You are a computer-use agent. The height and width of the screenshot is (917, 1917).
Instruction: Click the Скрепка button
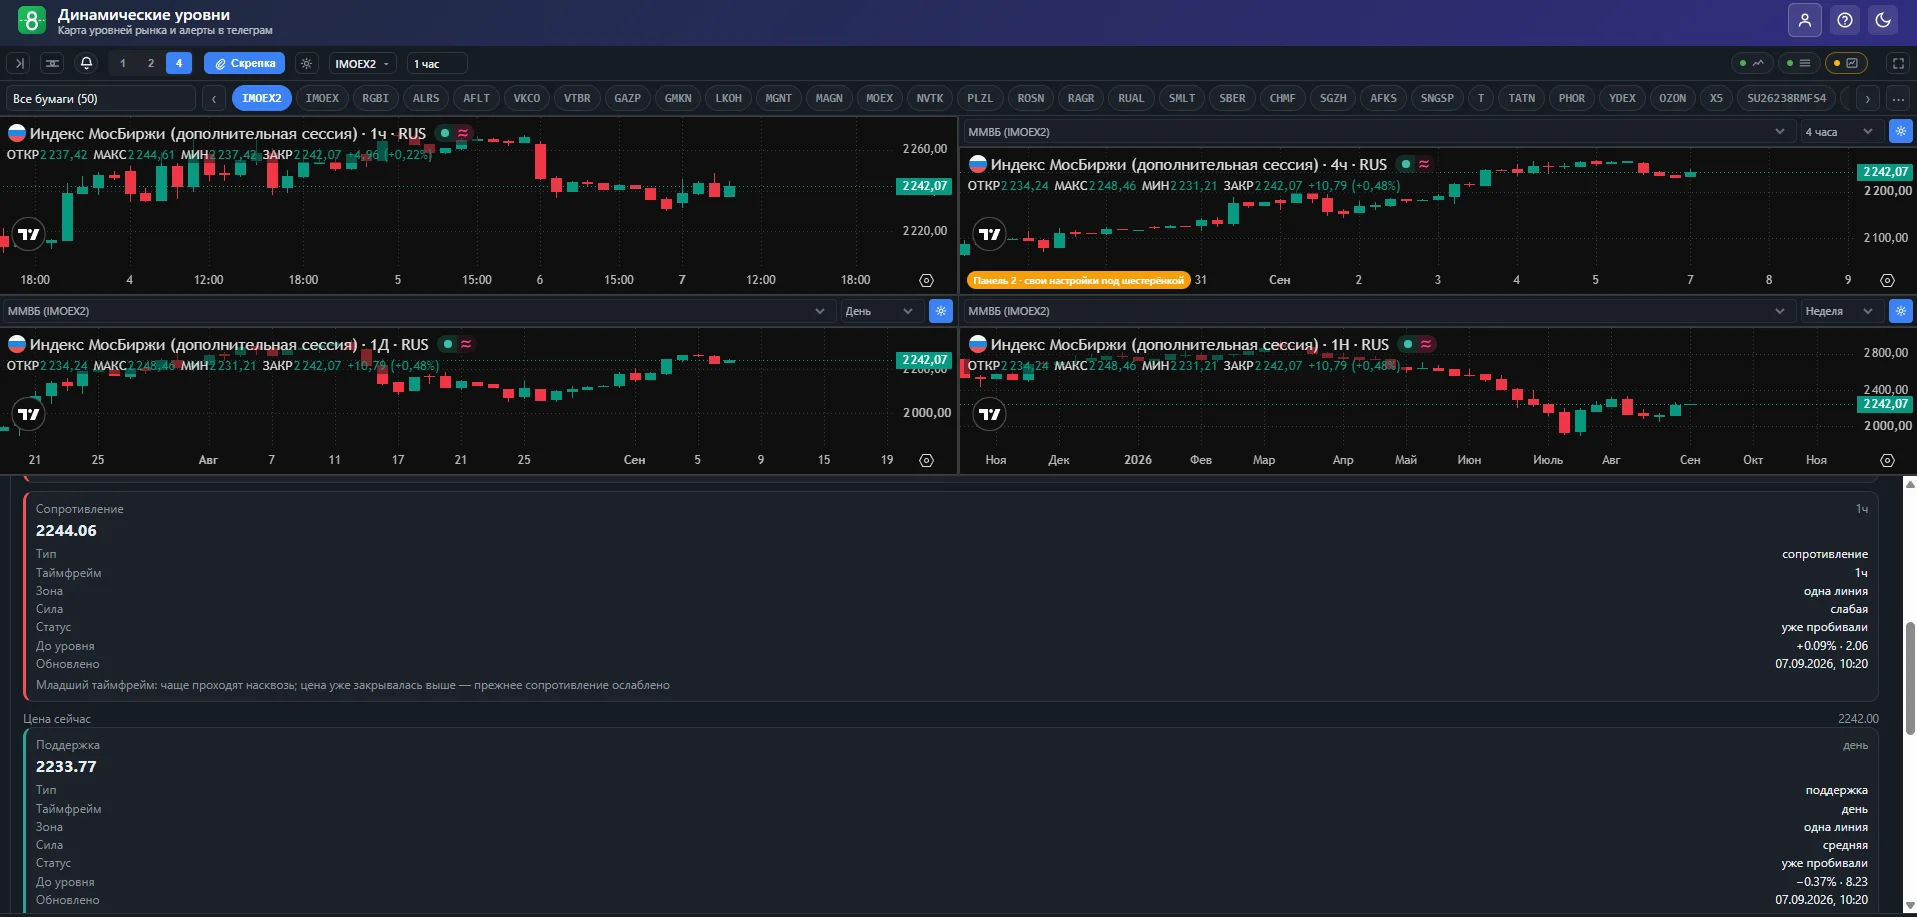click(x=245, y=63)
